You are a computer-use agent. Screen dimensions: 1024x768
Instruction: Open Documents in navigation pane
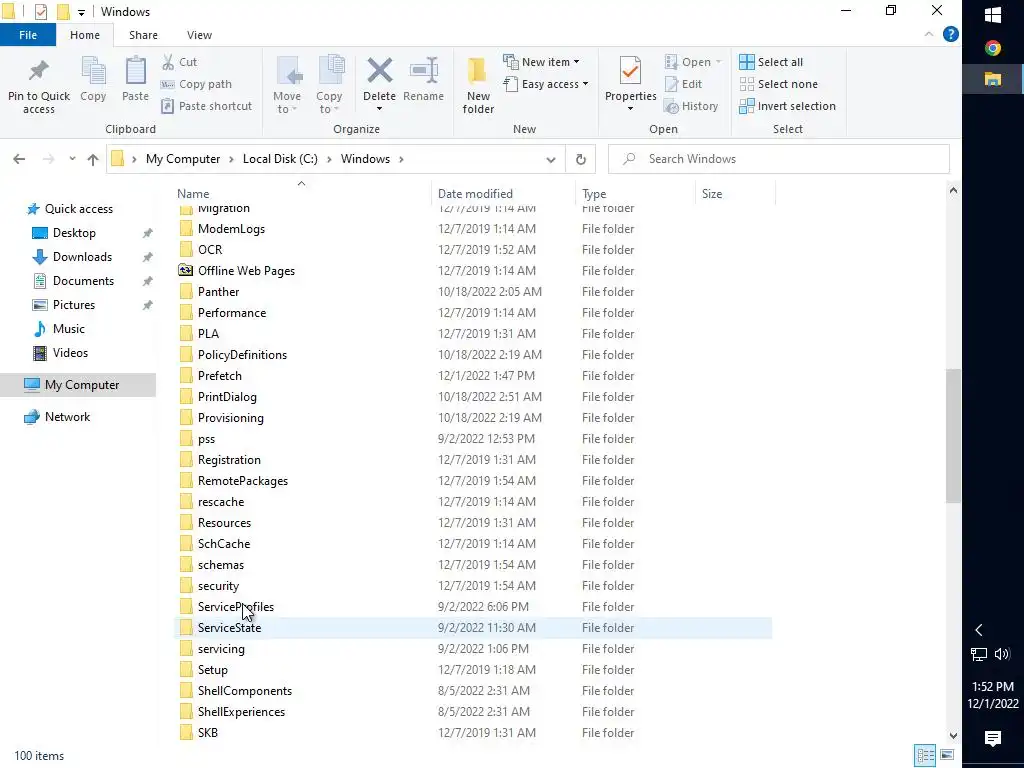83,281
